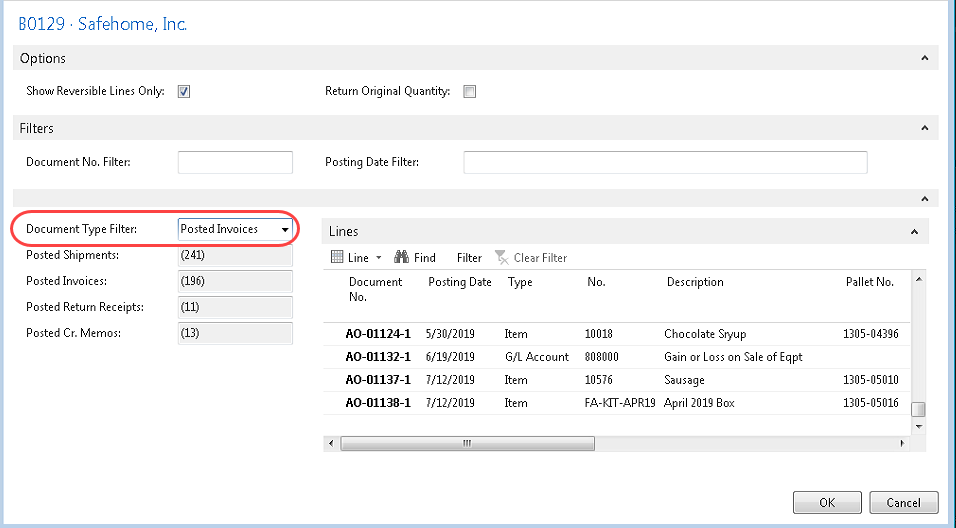Click the Line grid icon in toolbar
The height and width of the screenshot is (528, 956).
tap(337, 258)
